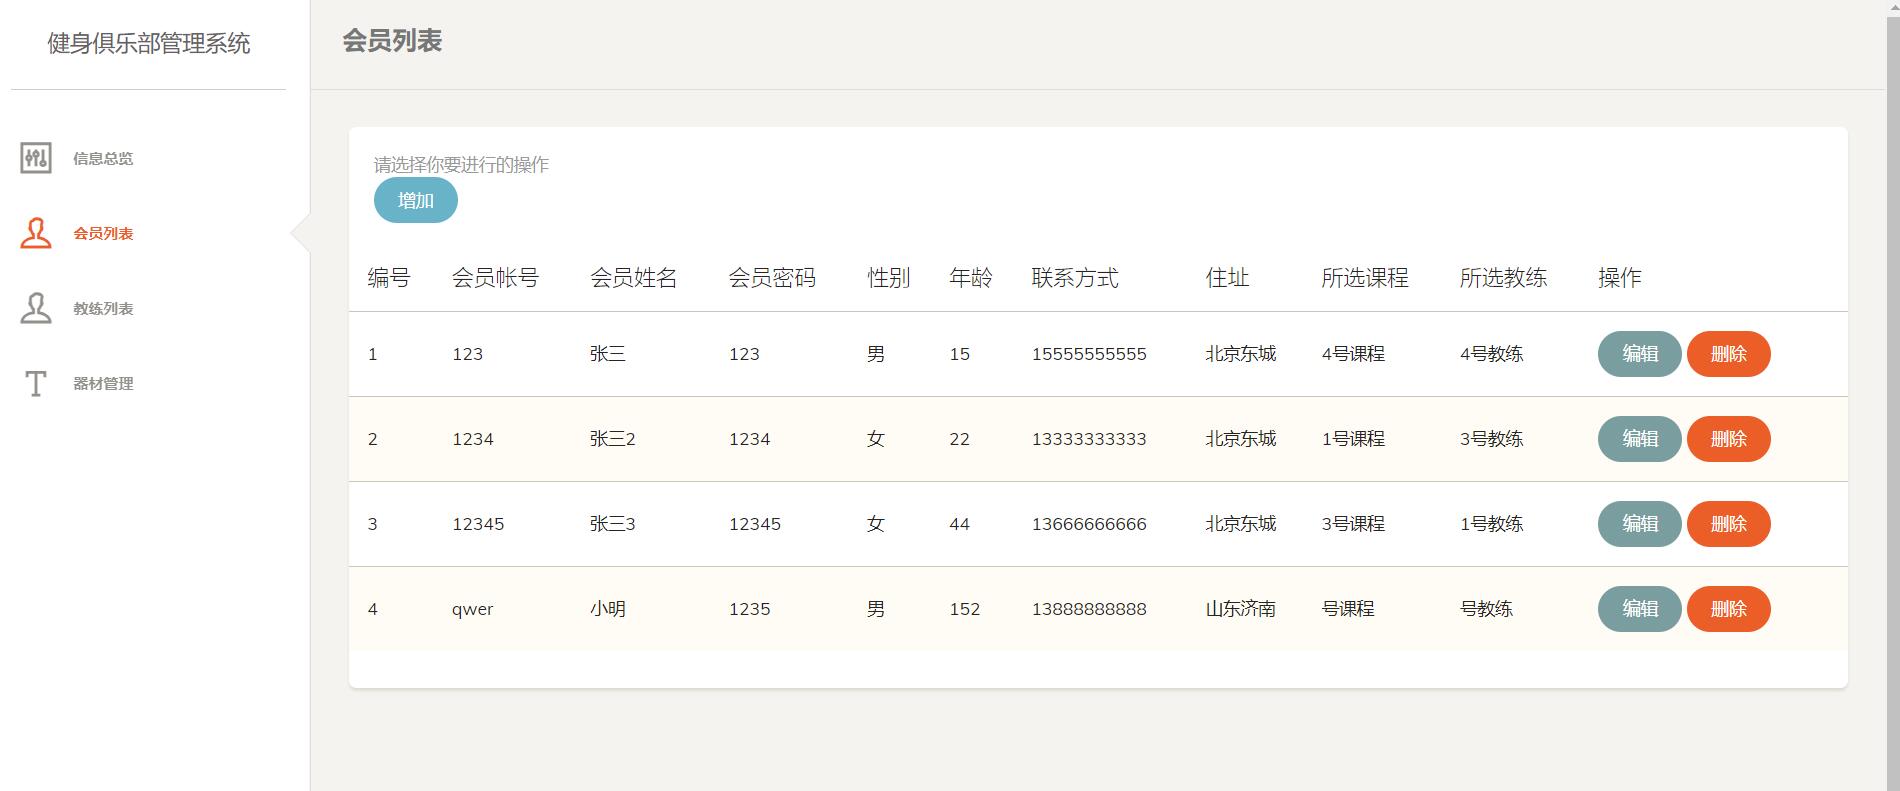This screenshot has height=791, width=1900.
Task: Click the 联系方式 column header
Action: point(1075,278)
